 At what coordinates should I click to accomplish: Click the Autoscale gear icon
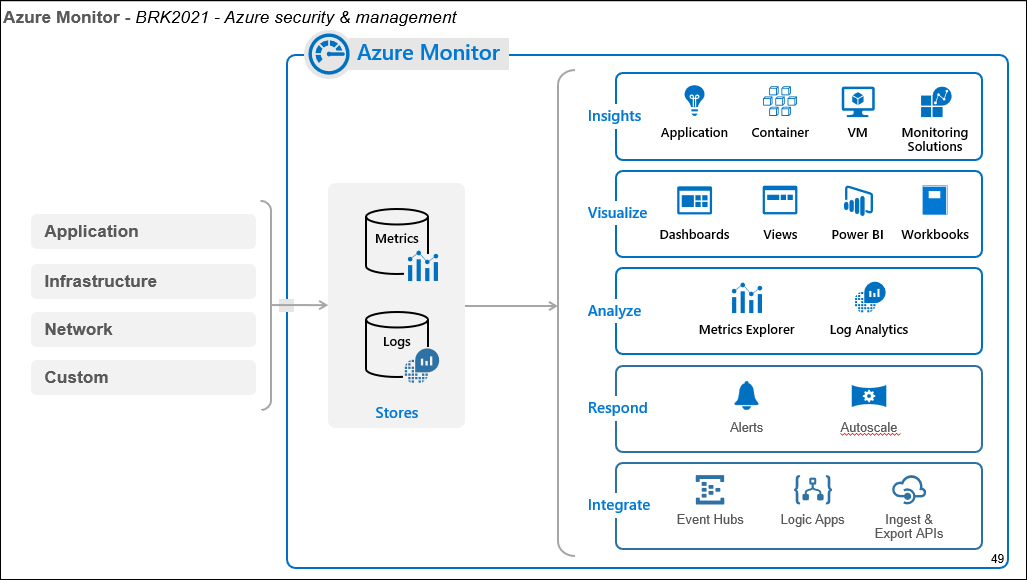click(868, 396)
